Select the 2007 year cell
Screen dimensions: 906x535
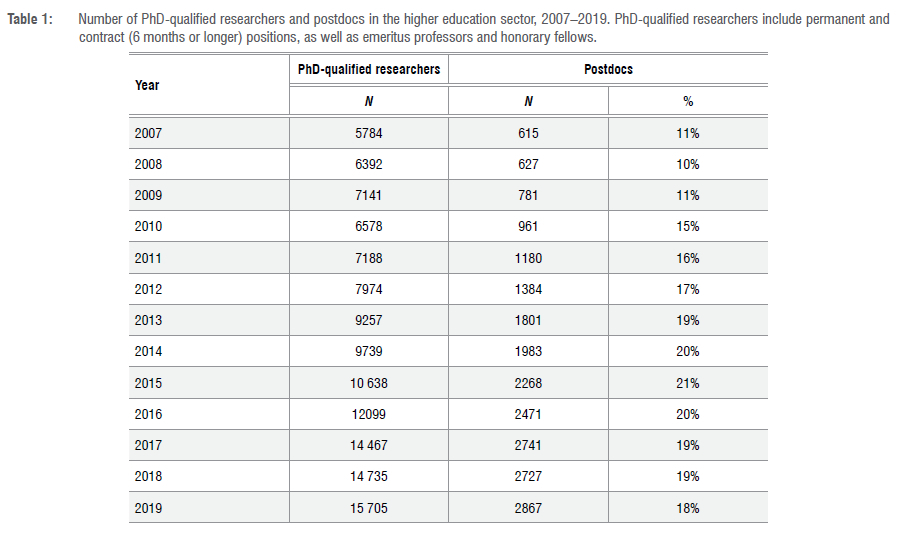pos(147,133)
